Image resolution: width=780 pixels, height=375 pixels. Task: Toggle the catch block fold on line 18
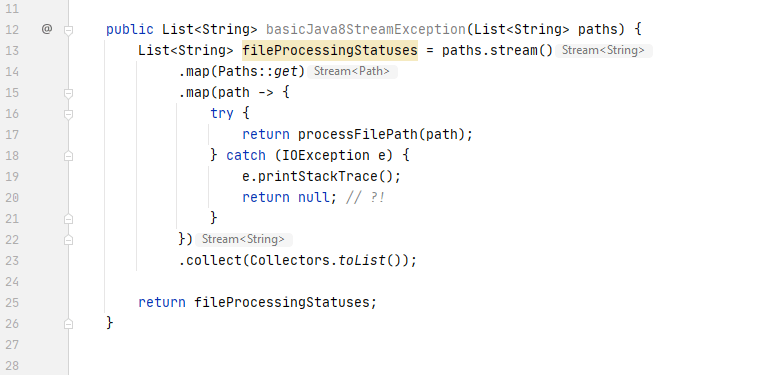(69, 156)
